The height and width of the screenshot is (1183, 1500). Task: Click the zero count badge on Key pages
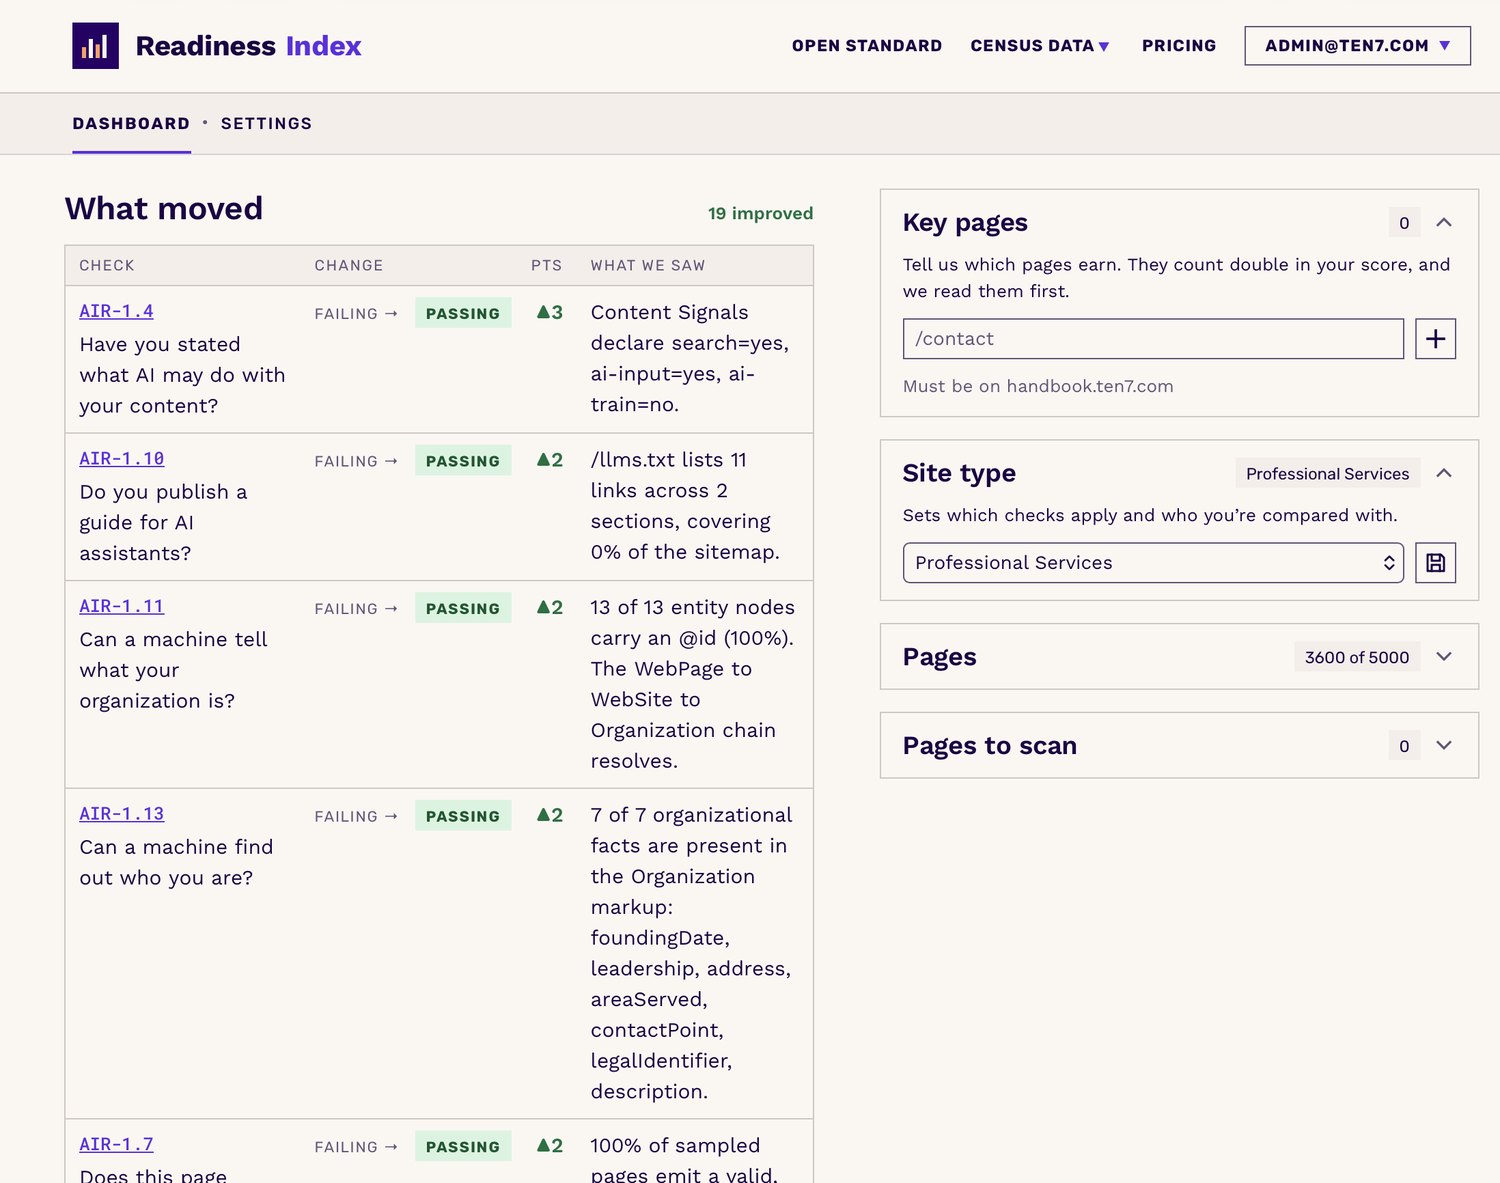(1404, 222)
